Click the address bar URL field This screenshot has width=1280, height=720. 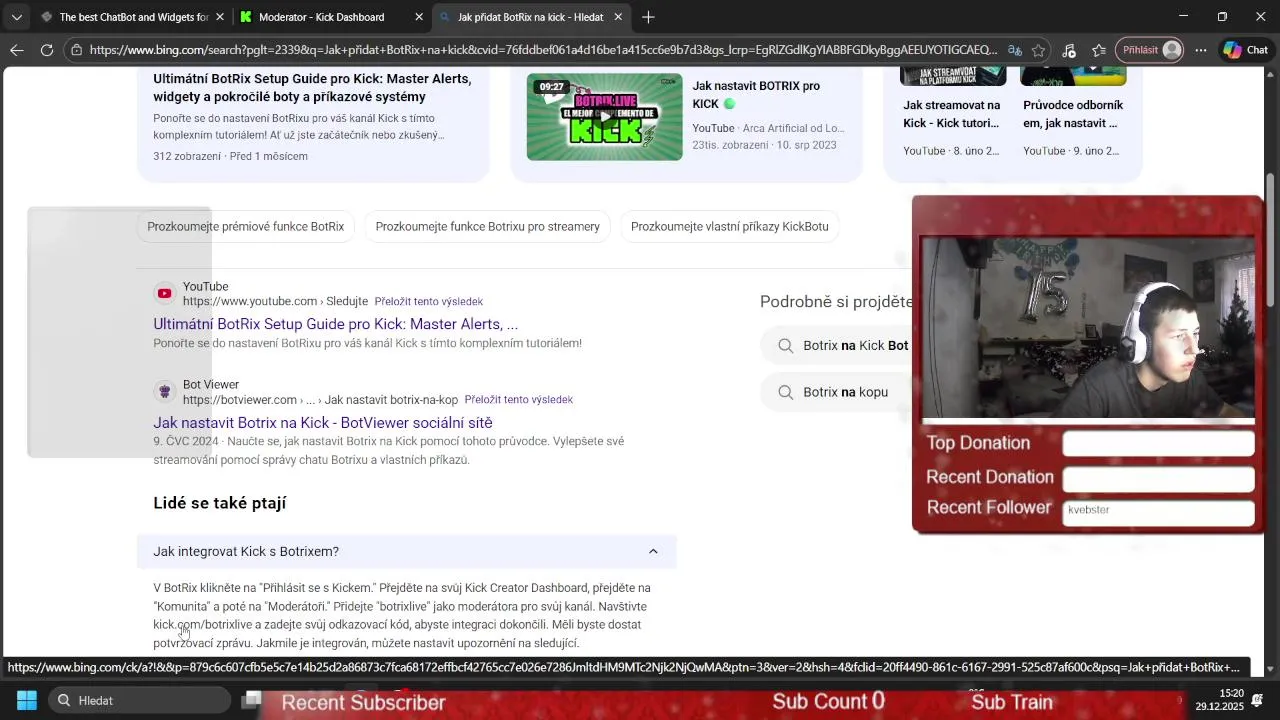pos(543,50)
